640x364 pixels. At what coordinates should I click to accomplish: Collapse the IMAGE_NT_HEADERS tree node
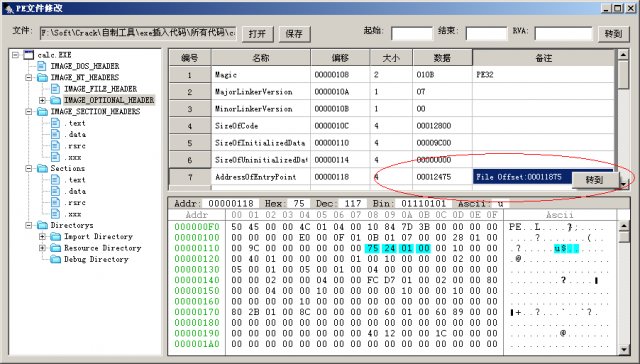(29, 78)
